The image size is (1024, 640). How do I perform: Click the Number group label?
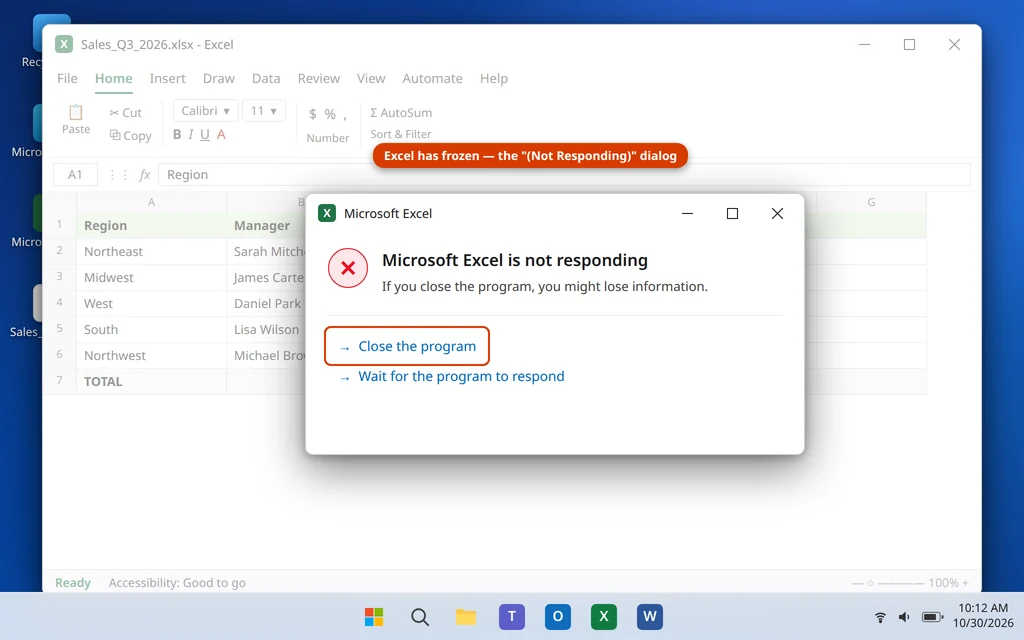pos(328,138)
